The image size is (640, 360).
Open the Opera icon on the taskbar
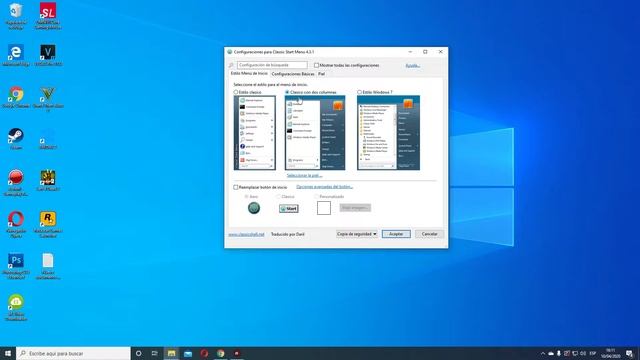pos(204,353)
